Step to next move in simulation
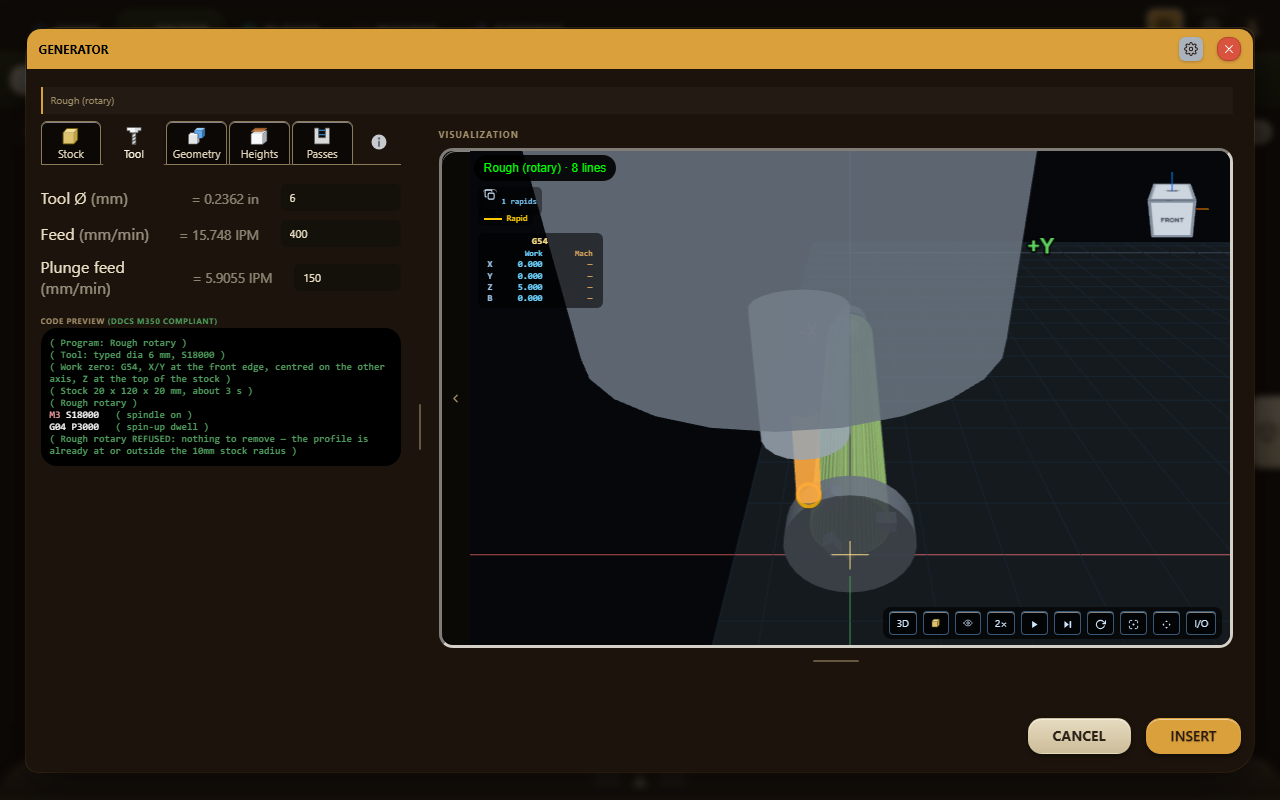The width and height of the screenshot is (1280, 800). (x=1068, y=623)
